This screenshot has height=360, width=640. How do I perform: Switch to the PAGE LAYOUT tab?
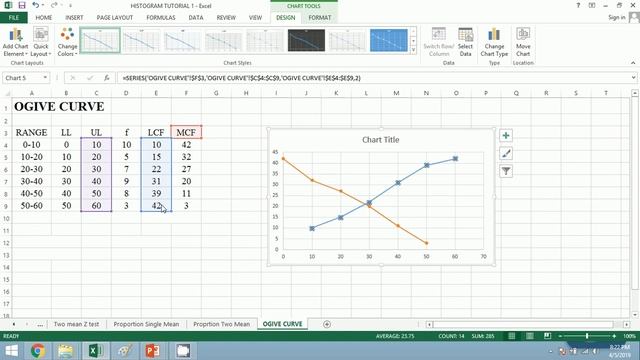point(115,18)
